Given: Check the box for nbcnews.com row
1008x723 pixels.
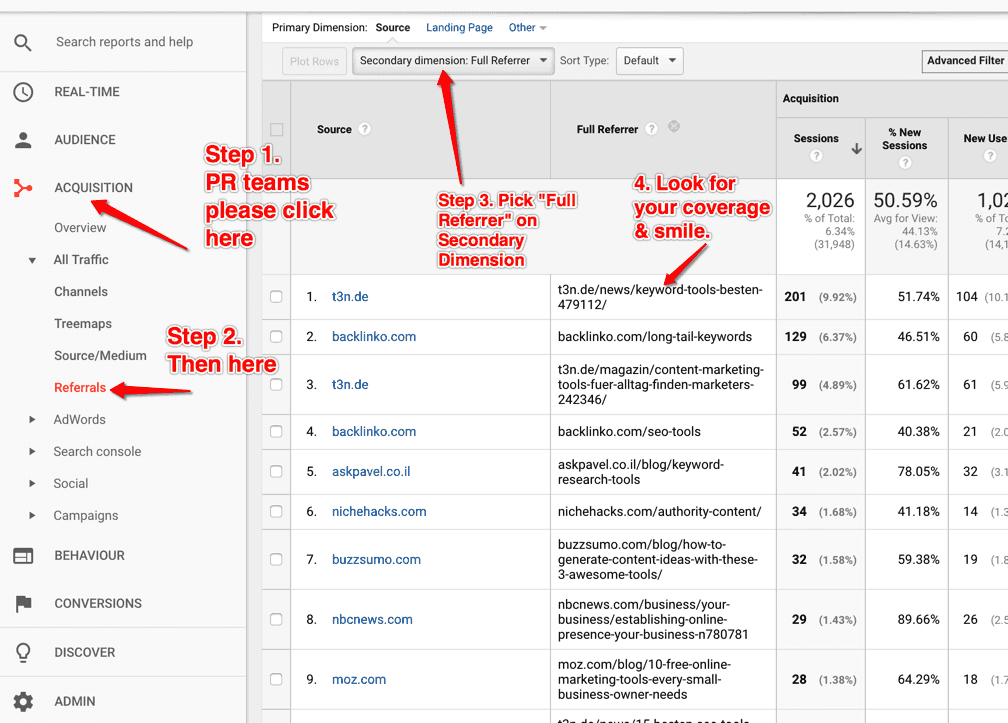Looking at the screenshot, I should click(x=276, y=619).
